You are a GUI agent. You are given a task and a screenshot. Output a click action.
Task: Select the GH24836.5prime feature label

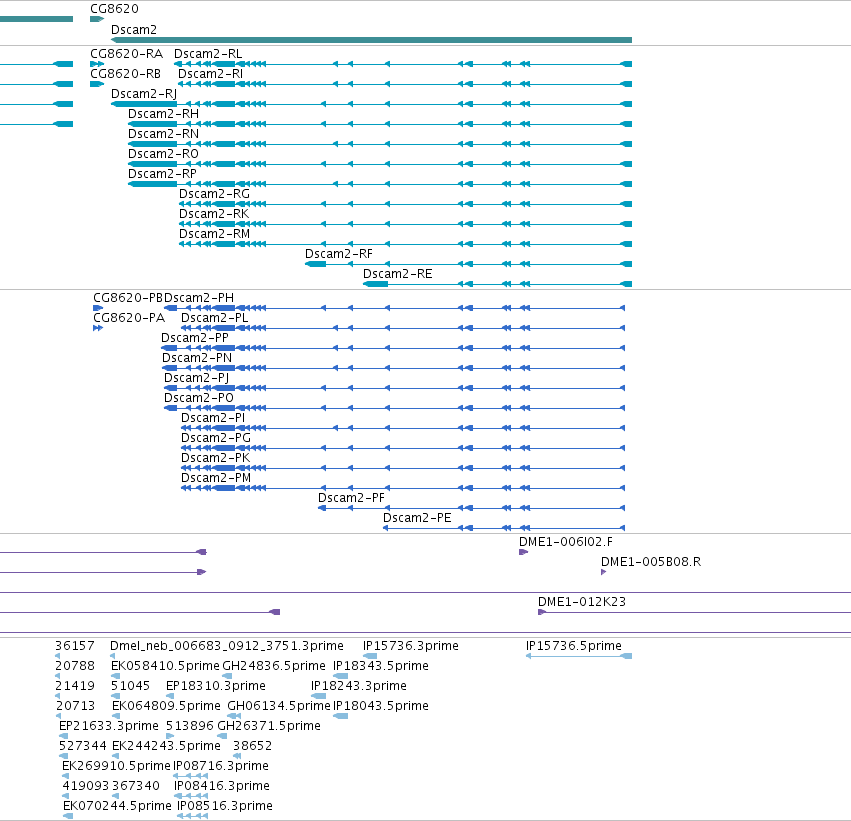pyautogui.click(x=274, y=666)
